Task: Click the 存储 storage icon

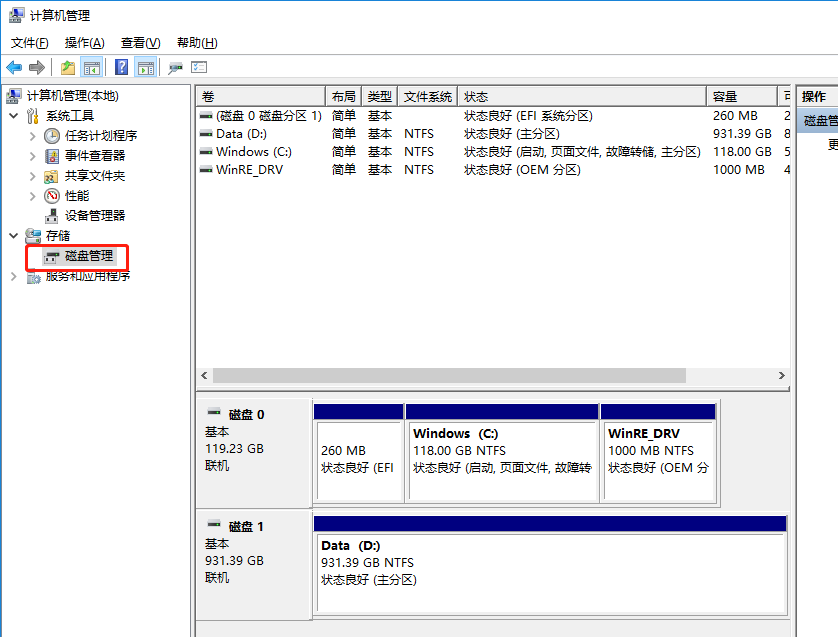Action: [33, 236]
